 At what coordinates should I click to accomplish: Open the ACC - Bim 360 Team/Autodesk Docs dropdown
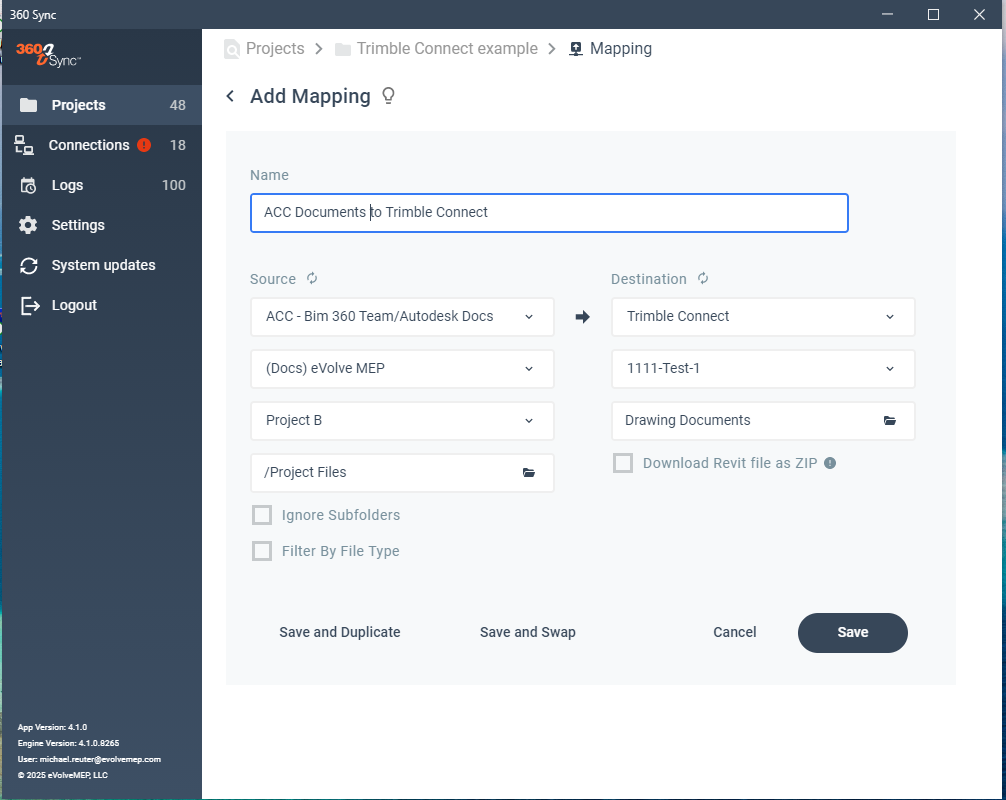point(402,317)
